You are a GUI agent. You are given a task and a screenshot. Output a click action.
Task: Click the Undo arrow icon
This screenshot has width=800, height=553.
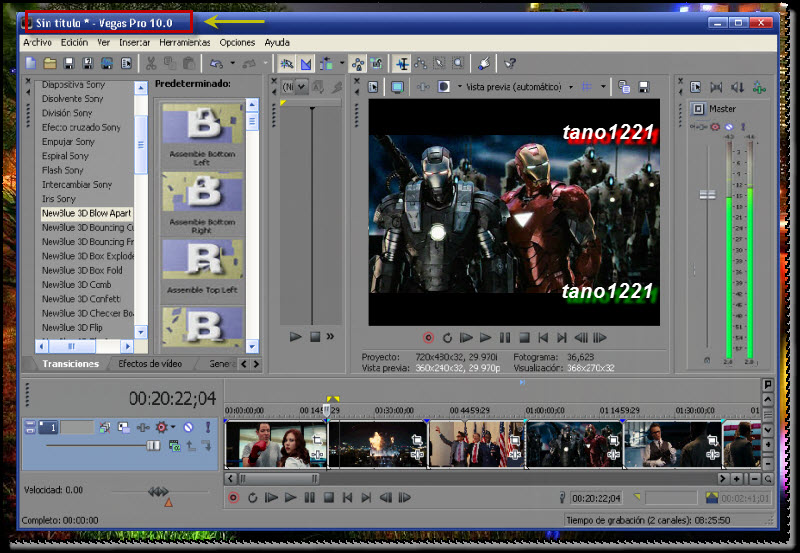[x=217, y=63]
